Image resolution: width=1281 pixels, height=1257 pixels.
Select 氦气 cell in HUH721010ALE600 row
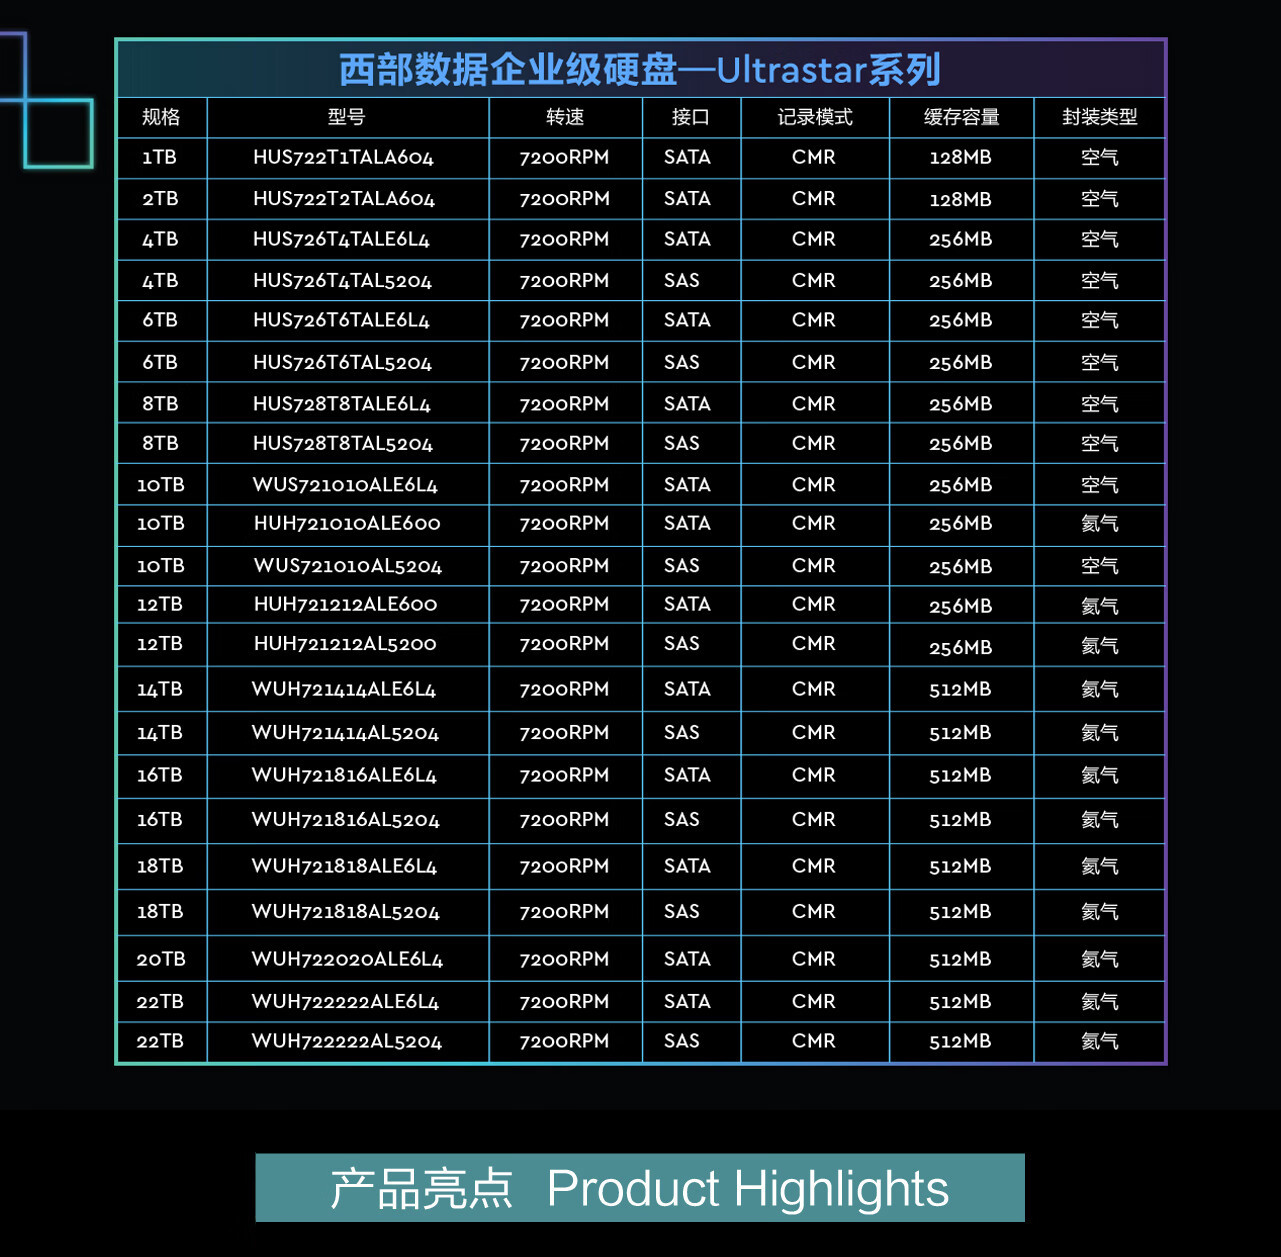(x=1100, y=523)
